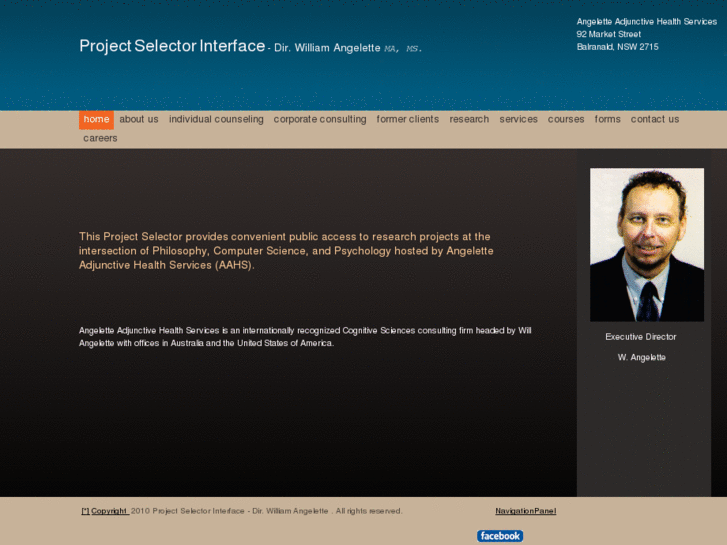
Task: Click the 'internationally recognized Cognitive Sciences' paragraph
Action: pyautogui.click(x=305, y=337)
